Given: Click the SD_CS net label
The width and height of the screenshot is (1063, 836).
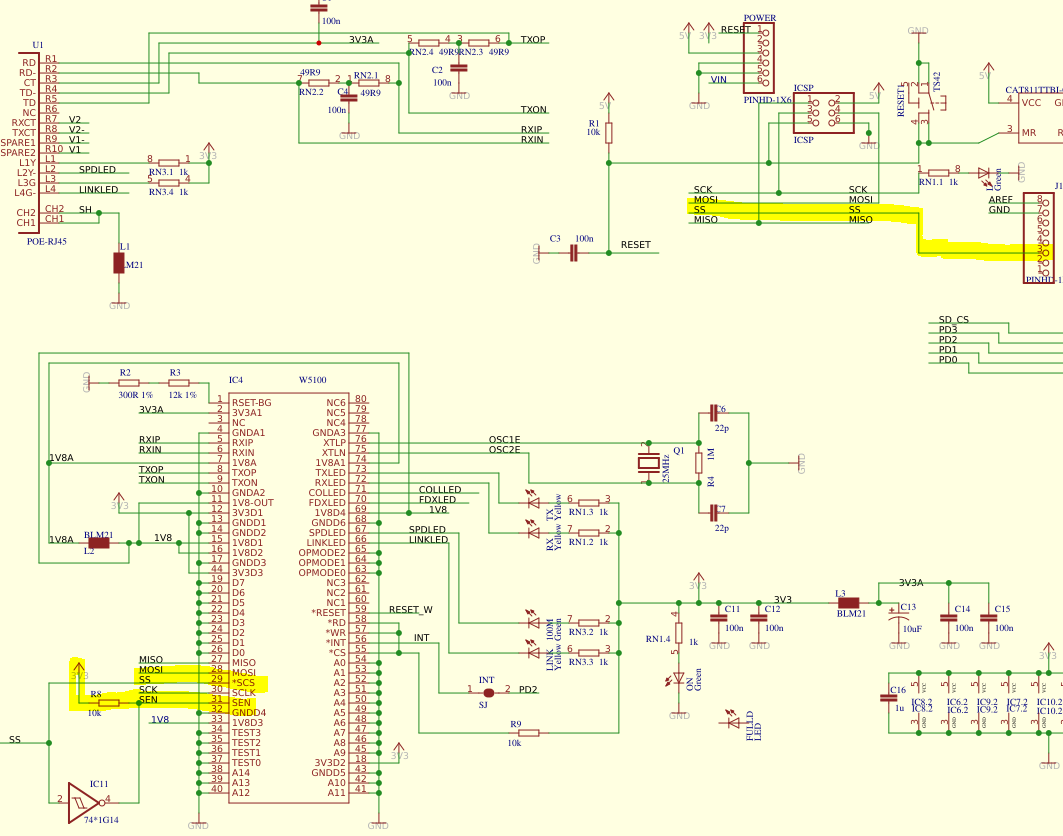Looking at the screenshot, I should point(954,319).
